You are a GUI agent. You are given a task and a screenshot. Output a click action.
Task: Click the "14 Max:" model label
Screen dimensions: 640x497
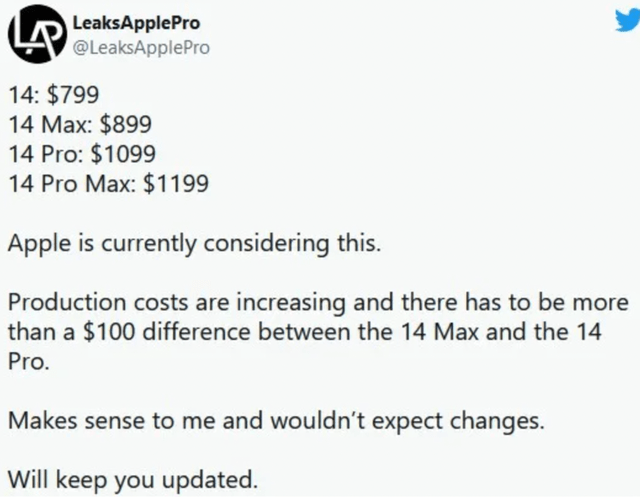51,124
